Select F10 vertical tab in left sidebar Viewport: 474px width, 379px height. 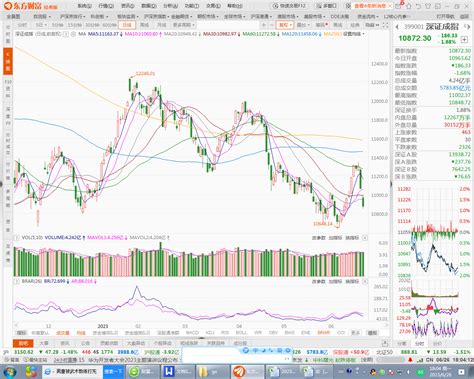pyautogui.click(x=8, y=89)
